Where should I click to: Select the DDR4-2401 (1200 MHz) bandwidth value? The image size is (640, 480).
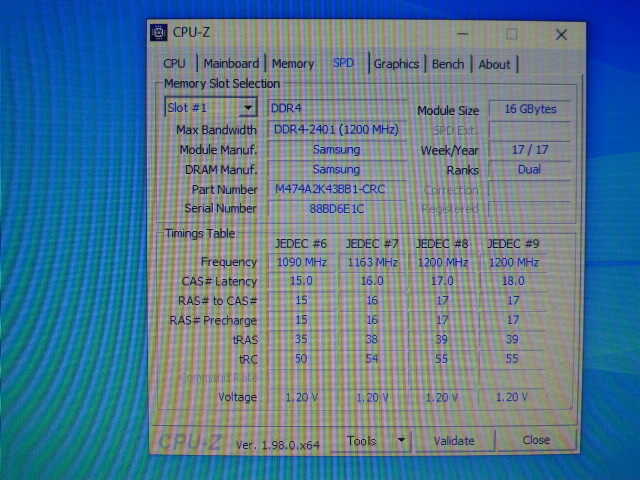pyautogui.click(x=337, y=129)
